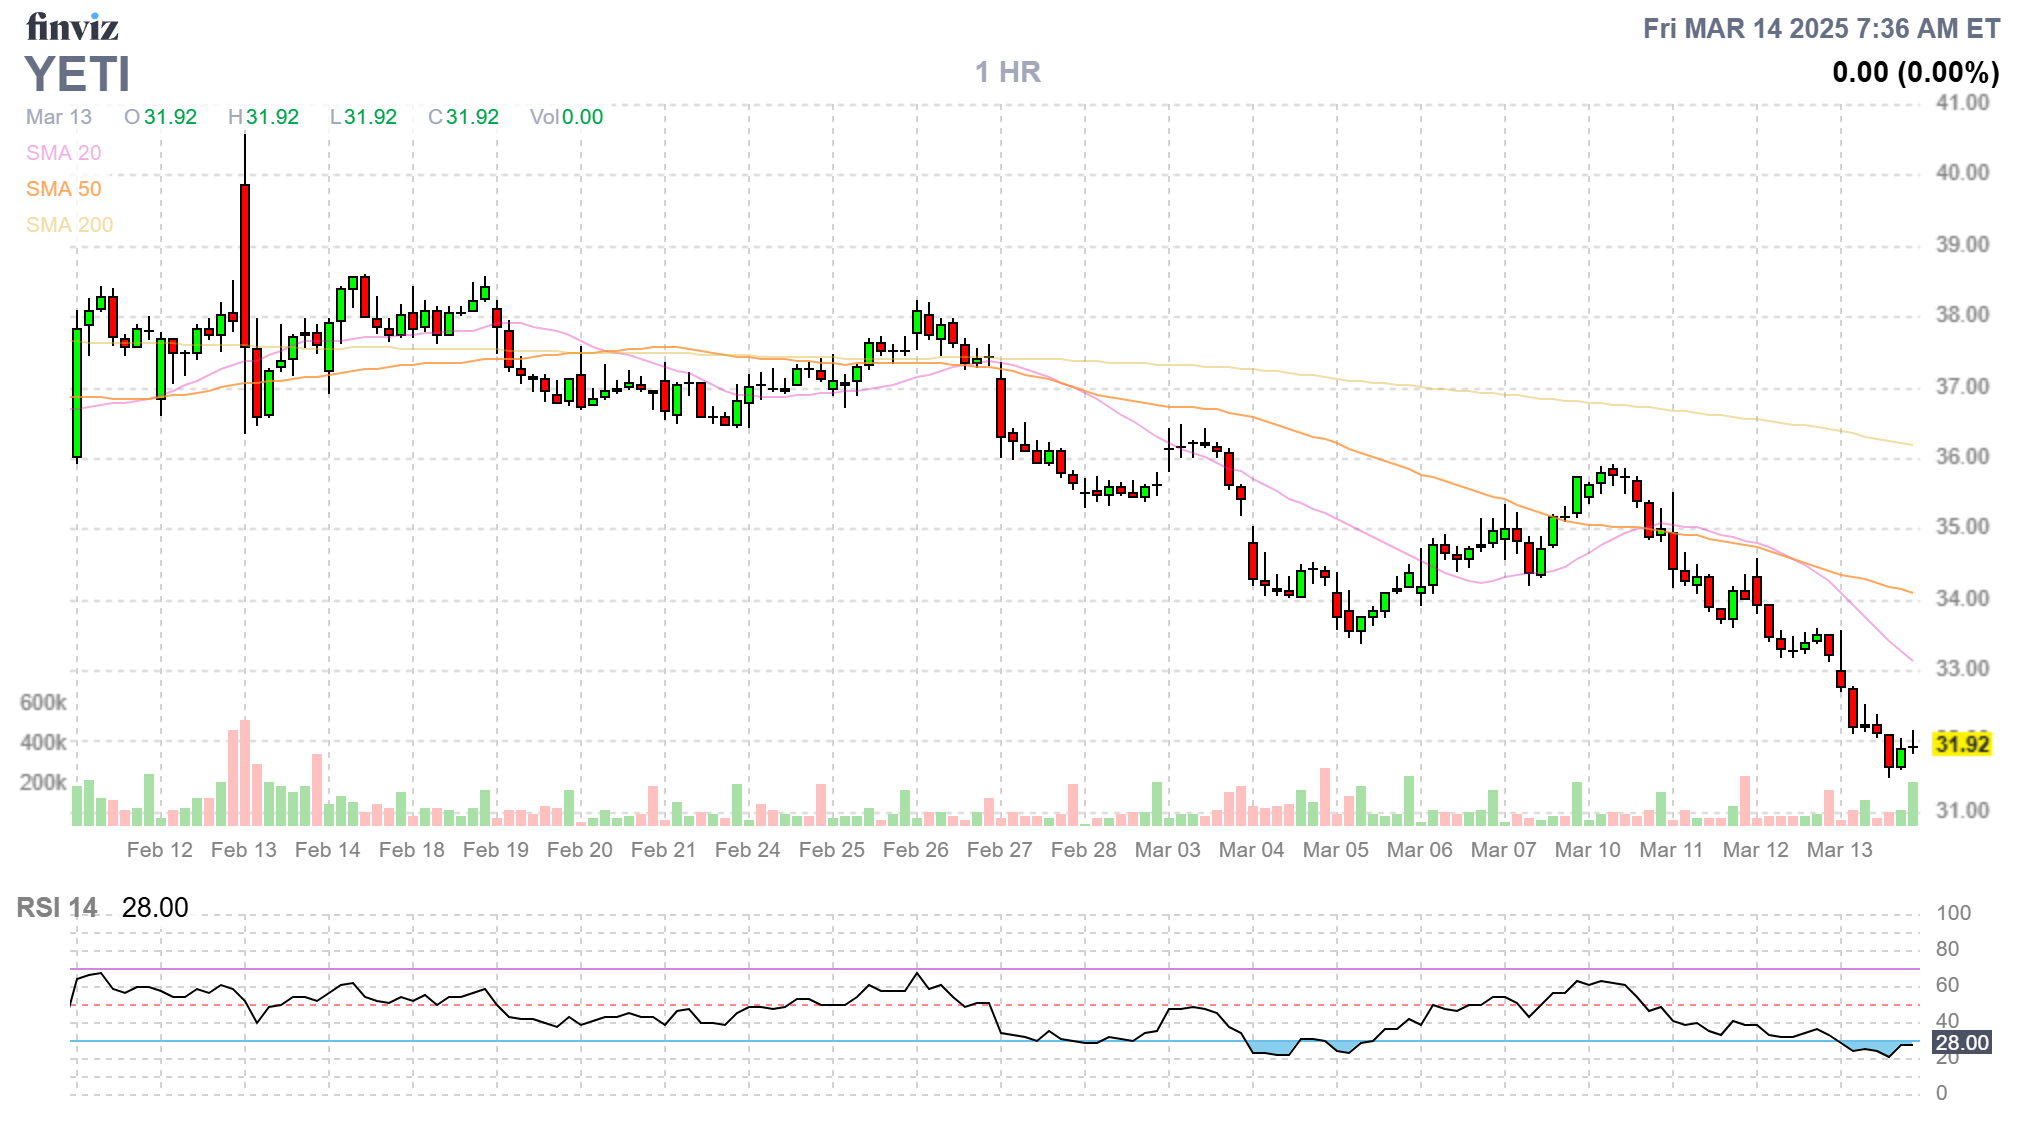The image size is (2026, 1124).
Task: Click the last green volume bar
Action: coord(1913,804)
